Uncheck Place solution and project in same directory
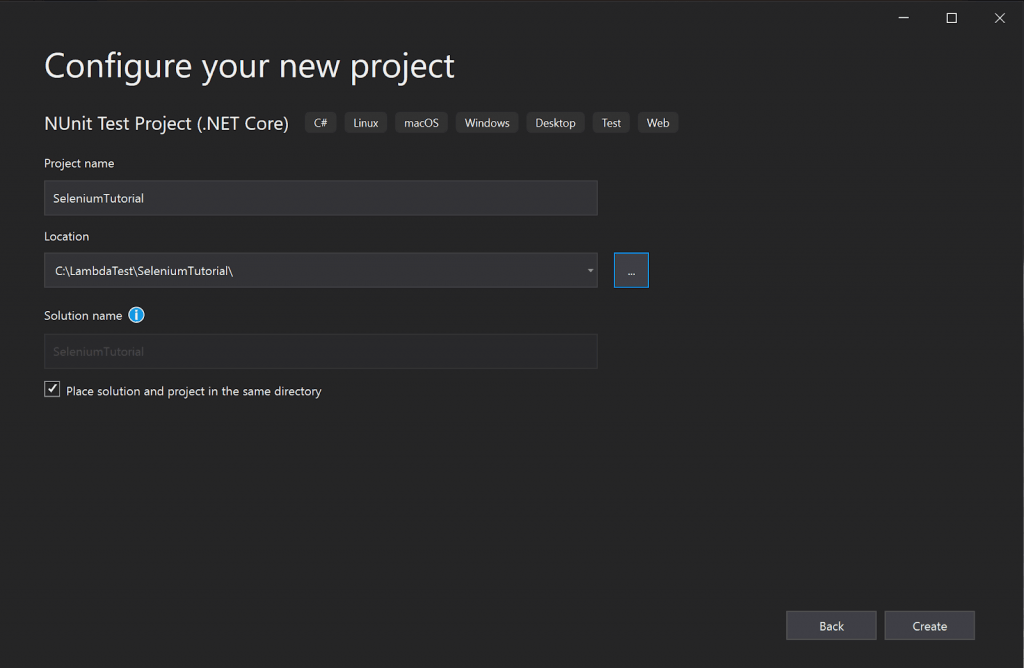Image resolution: width=1024 pixels, height=668 pixels. pos(51,388)
